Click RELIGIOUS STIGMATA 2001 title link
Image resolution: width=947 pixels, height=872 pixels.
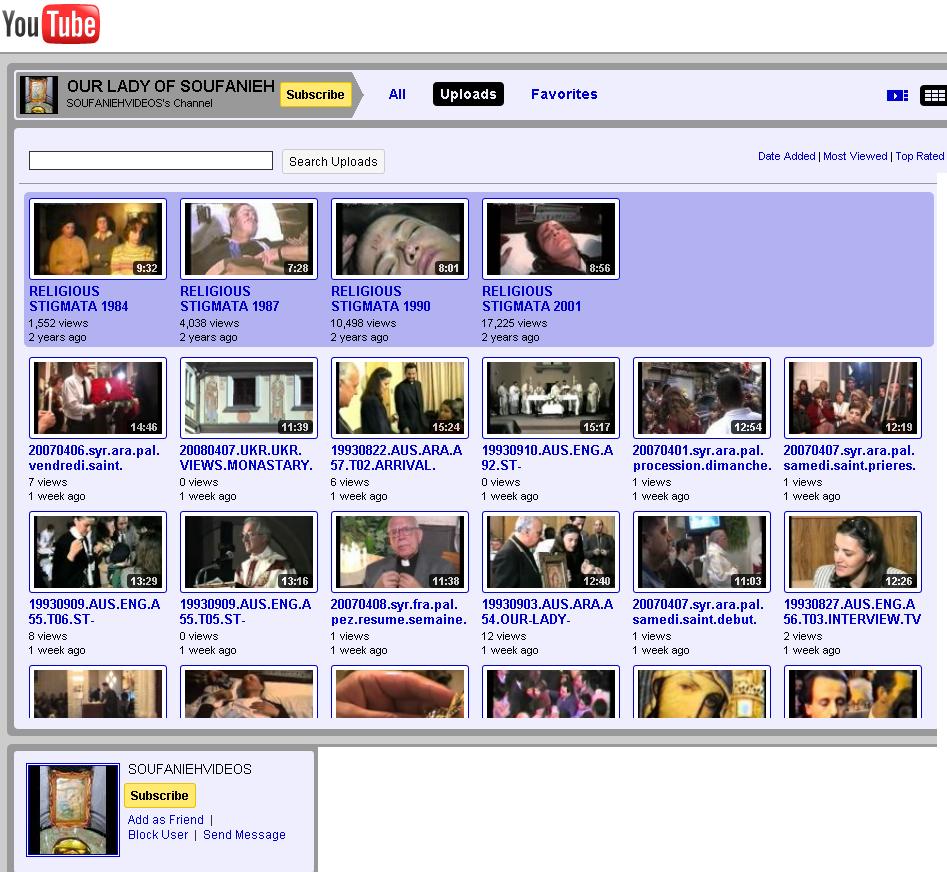click(531, 299)
